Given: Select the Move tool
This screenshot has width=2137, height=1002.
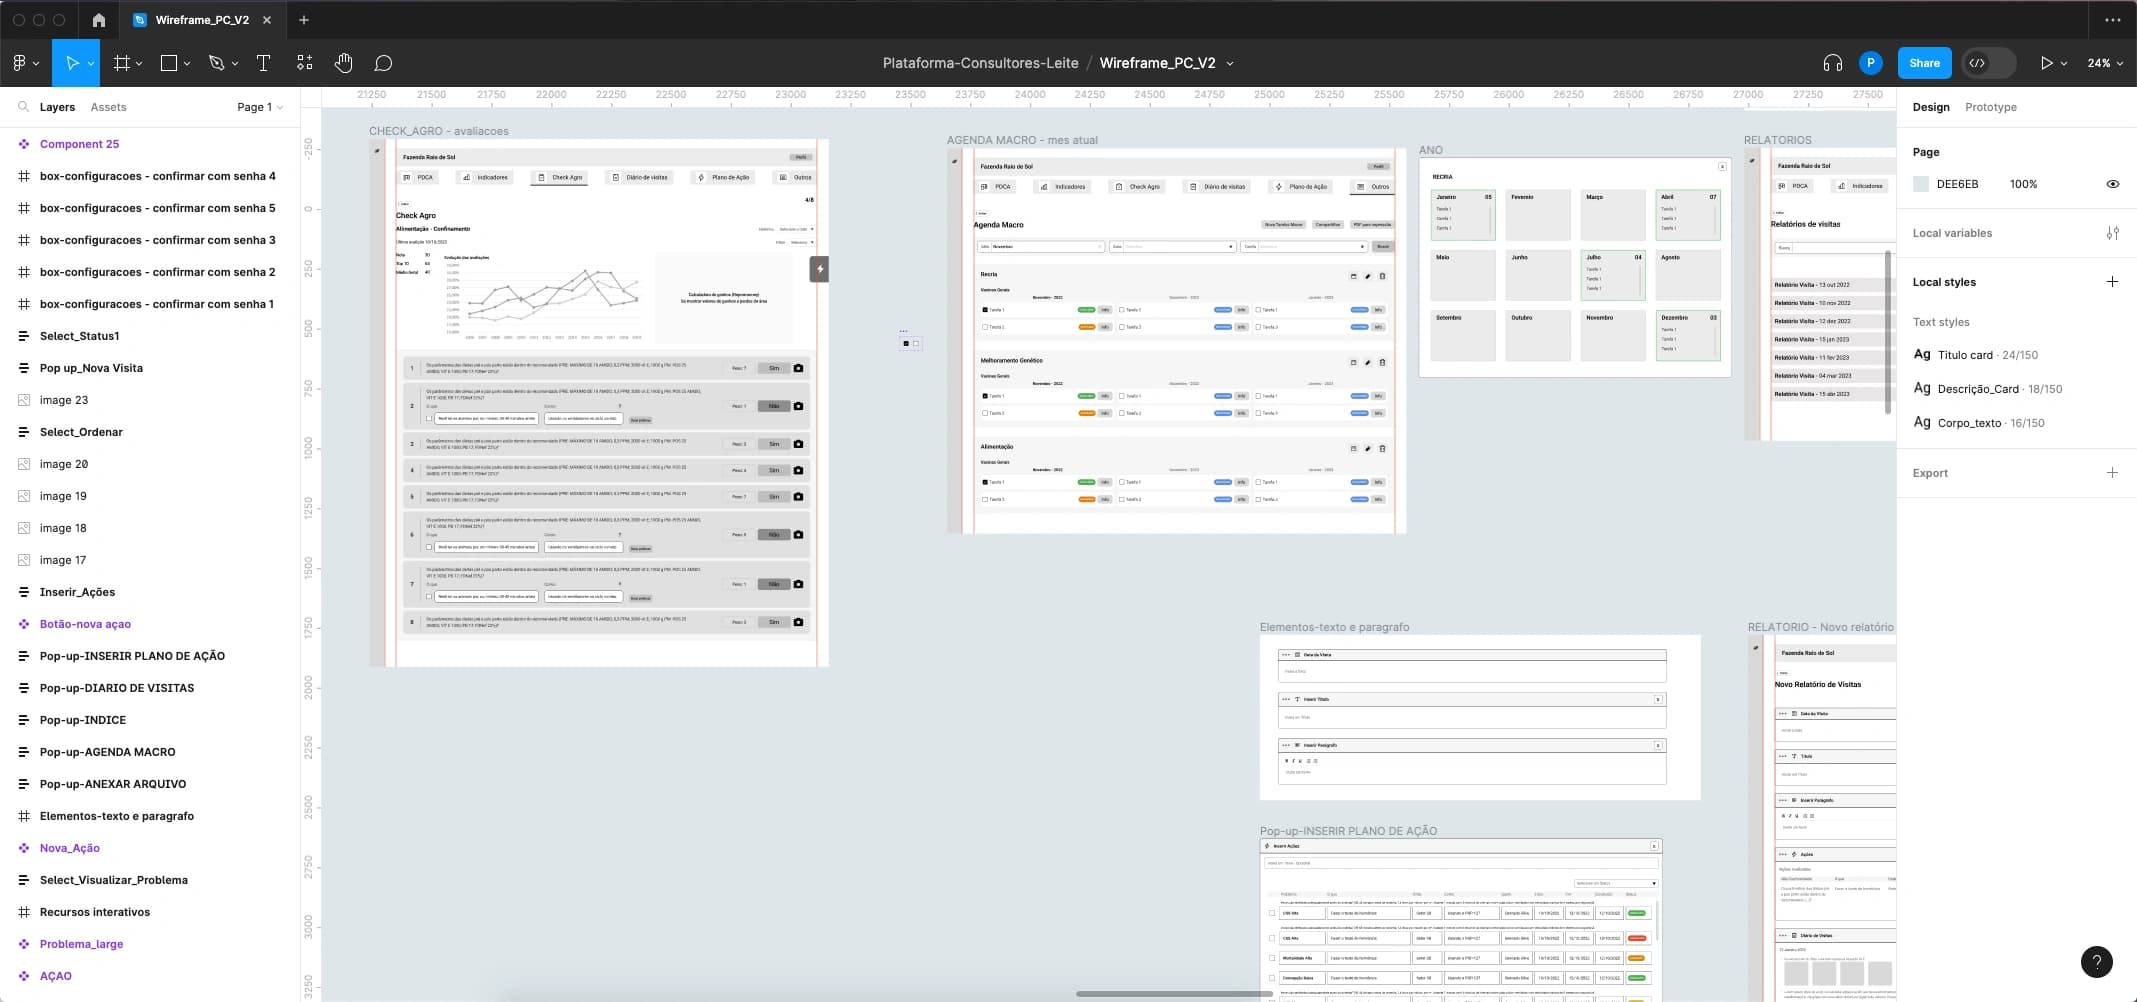Looking at the screenshot, I should click(x=71, y=63).
